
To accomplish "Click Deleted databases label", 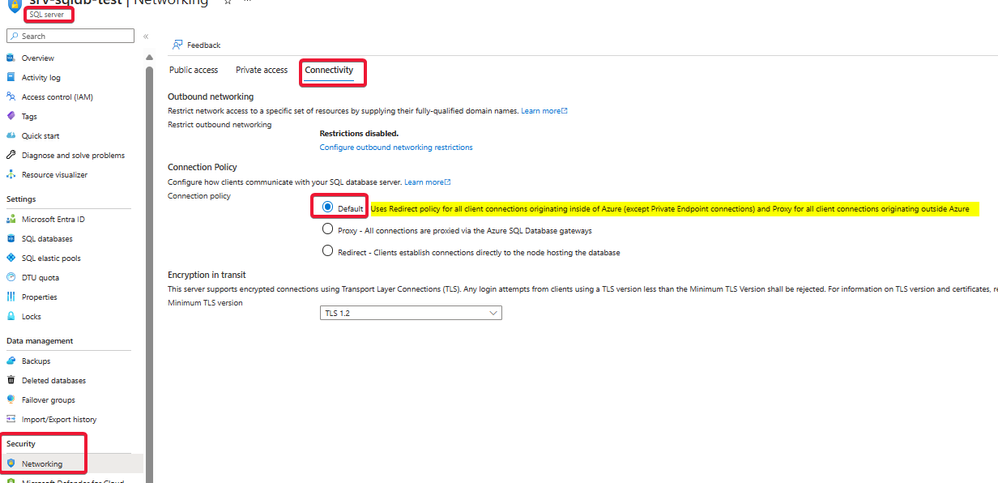I will [53, 381].
